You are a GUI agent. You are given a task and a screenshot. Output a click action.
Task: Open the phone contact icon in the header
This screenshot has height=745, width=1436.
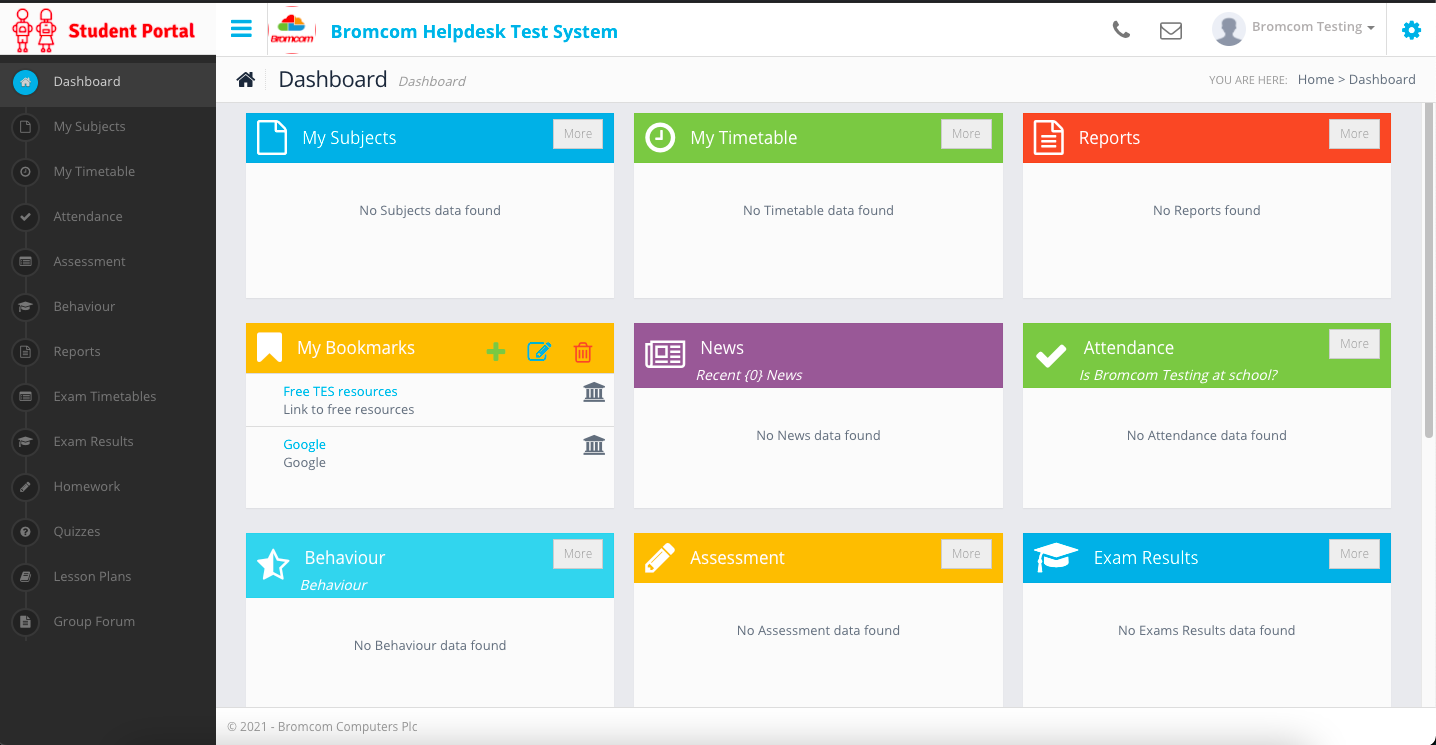pos(1121,30)
